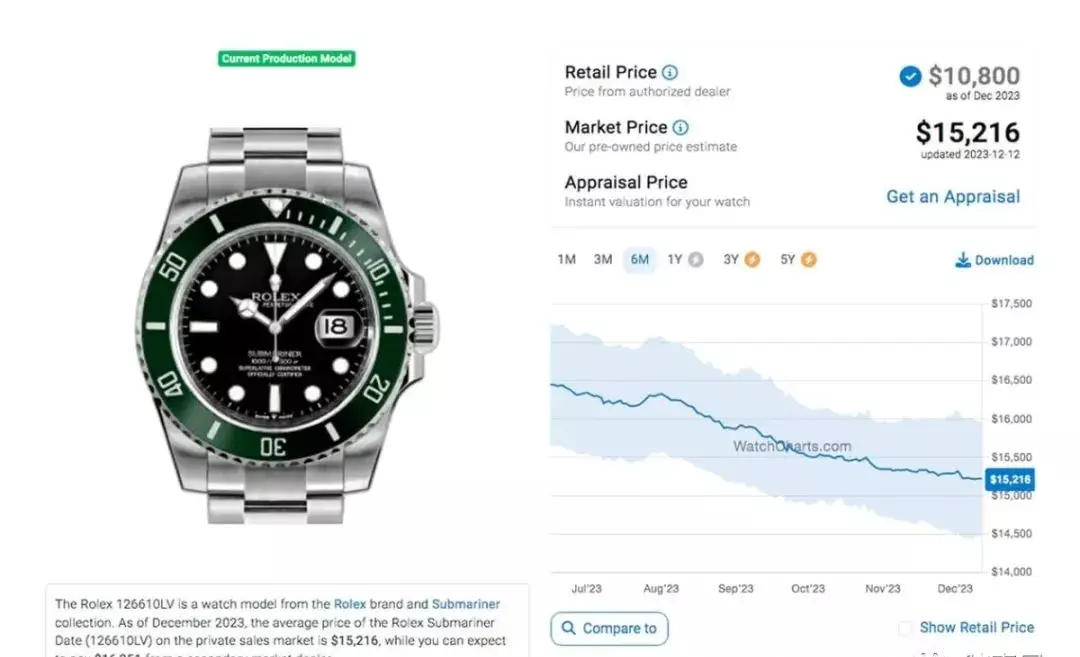Enable the Show Retail Price checkbox
Image resolution: width=1080 pixels, height=657 pixels.
[905, 627]
